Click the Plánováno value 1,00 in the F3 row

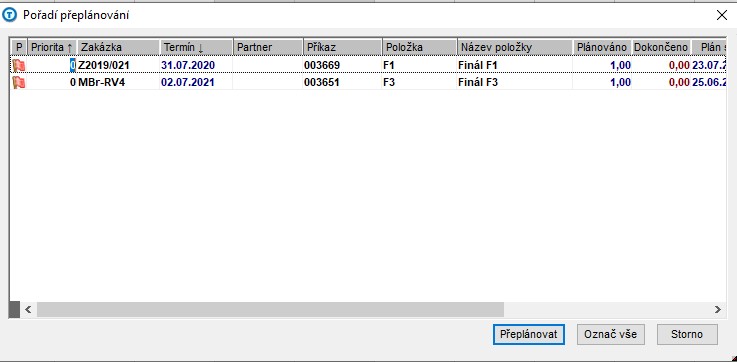(620, 83)
